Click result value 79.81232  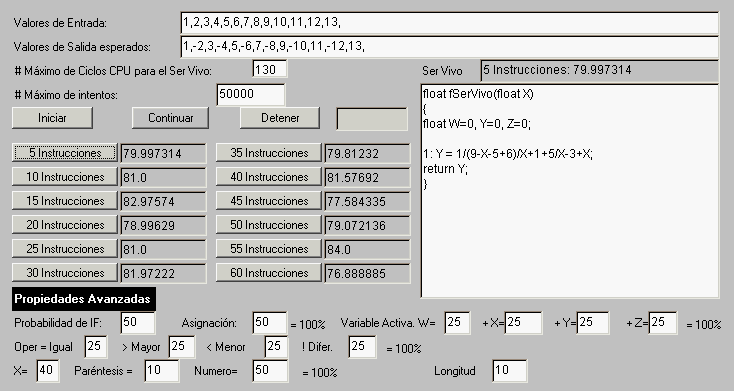pos(367,154)
